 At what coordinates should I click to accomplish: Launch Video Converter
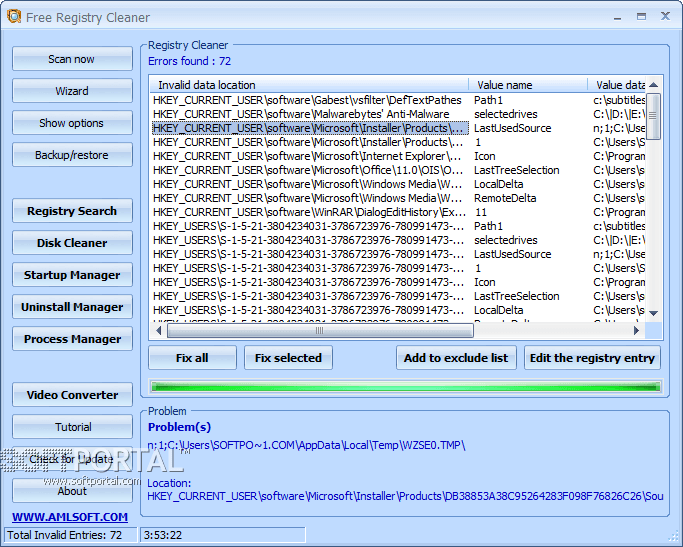(x=72, y=395)
